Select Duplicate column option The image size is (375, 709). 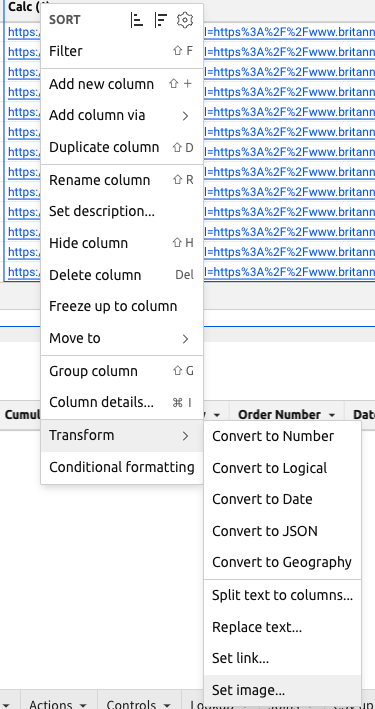coord(122,148)
